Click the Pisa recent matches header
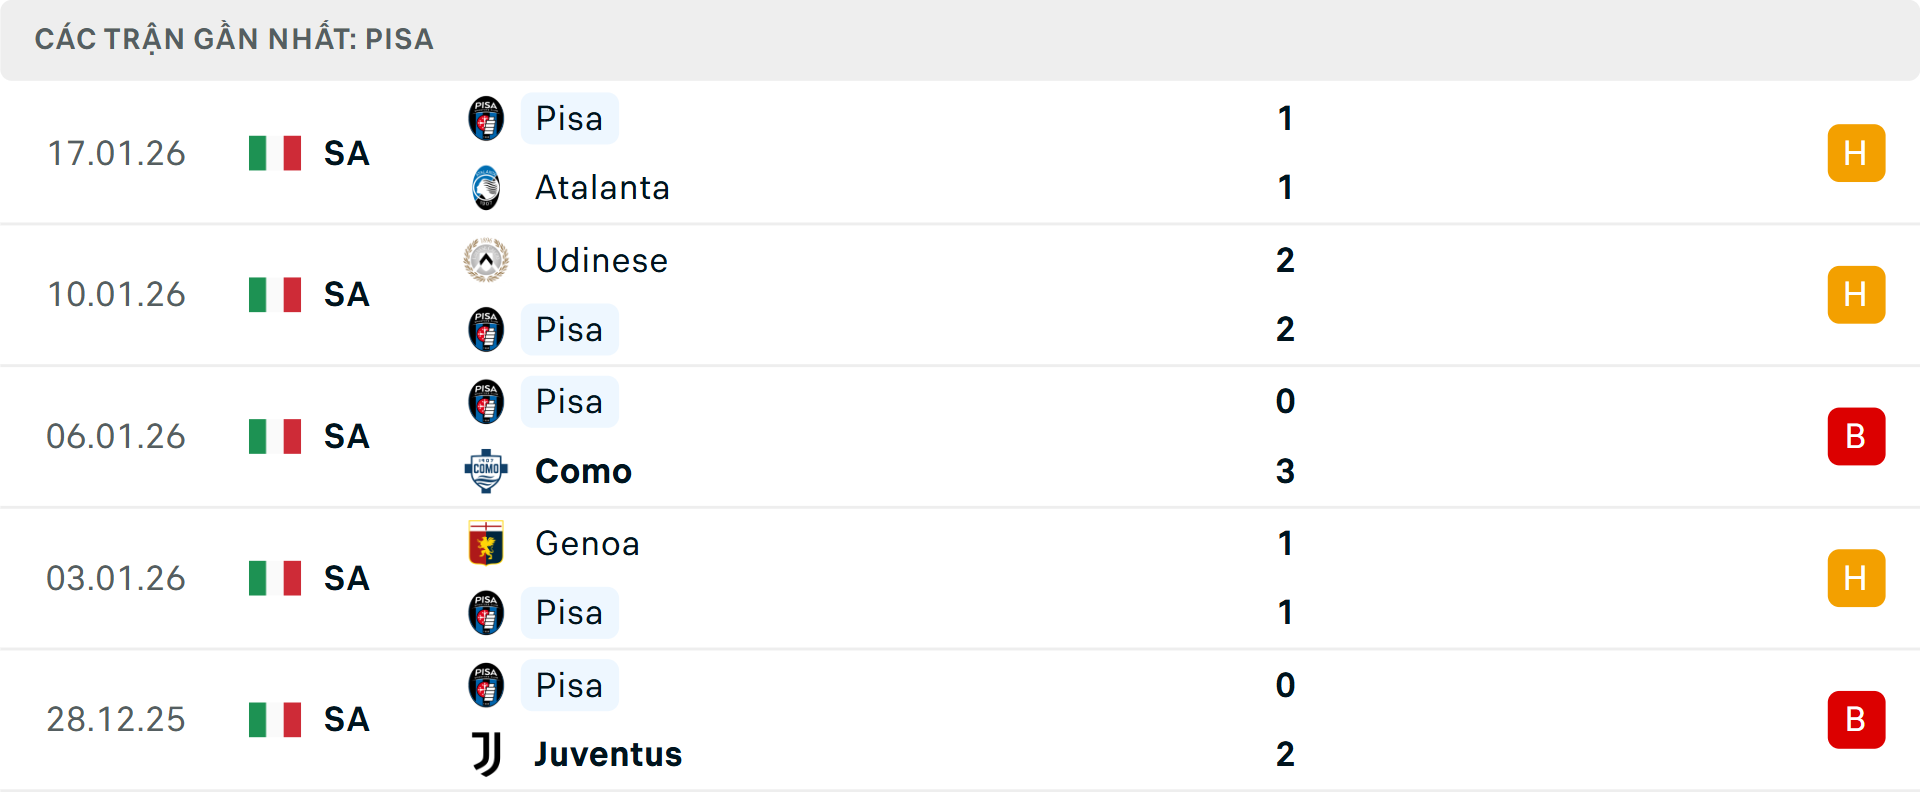The image size is (1920, 792). 234,39
